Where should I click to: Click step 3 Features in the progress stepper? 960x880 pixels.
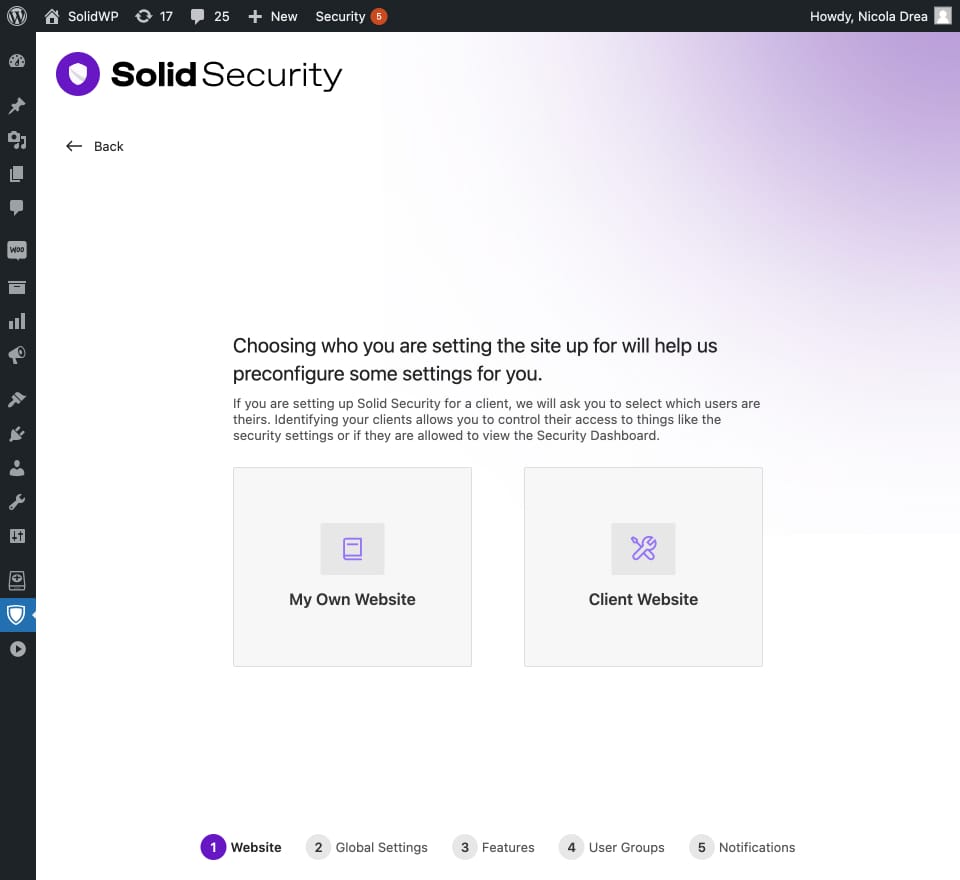click(x=494, y=847)
